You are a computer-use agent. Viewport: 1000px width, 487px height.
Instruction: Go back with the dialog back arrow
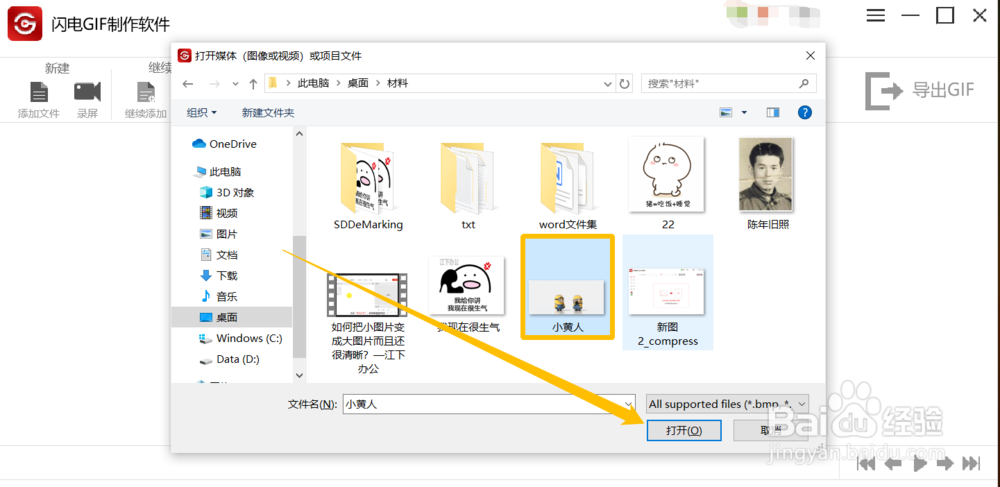188,84
